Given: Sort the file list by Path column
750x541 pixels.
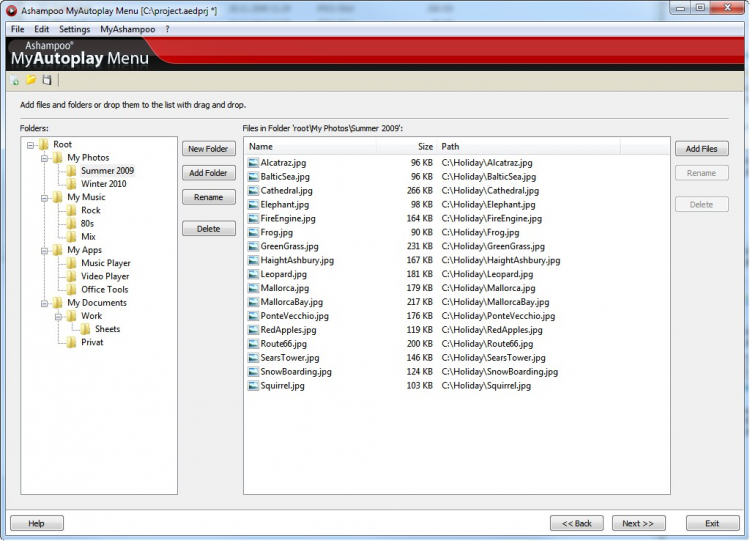Looking at the screenshot, I should (529, 146).
